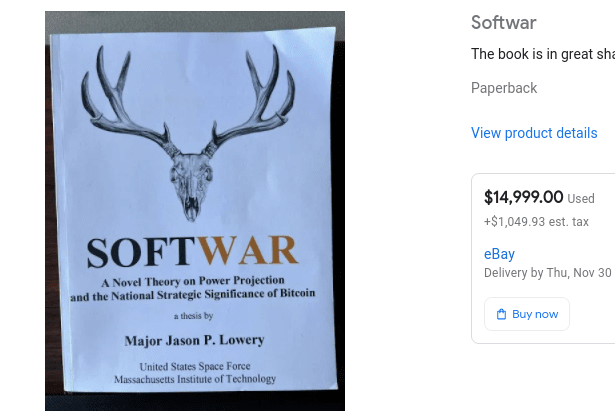The width and height of the screenshot is (615, 419).
Task: Click the +$1,049.93 est. tax text
Action: [536, 222]
